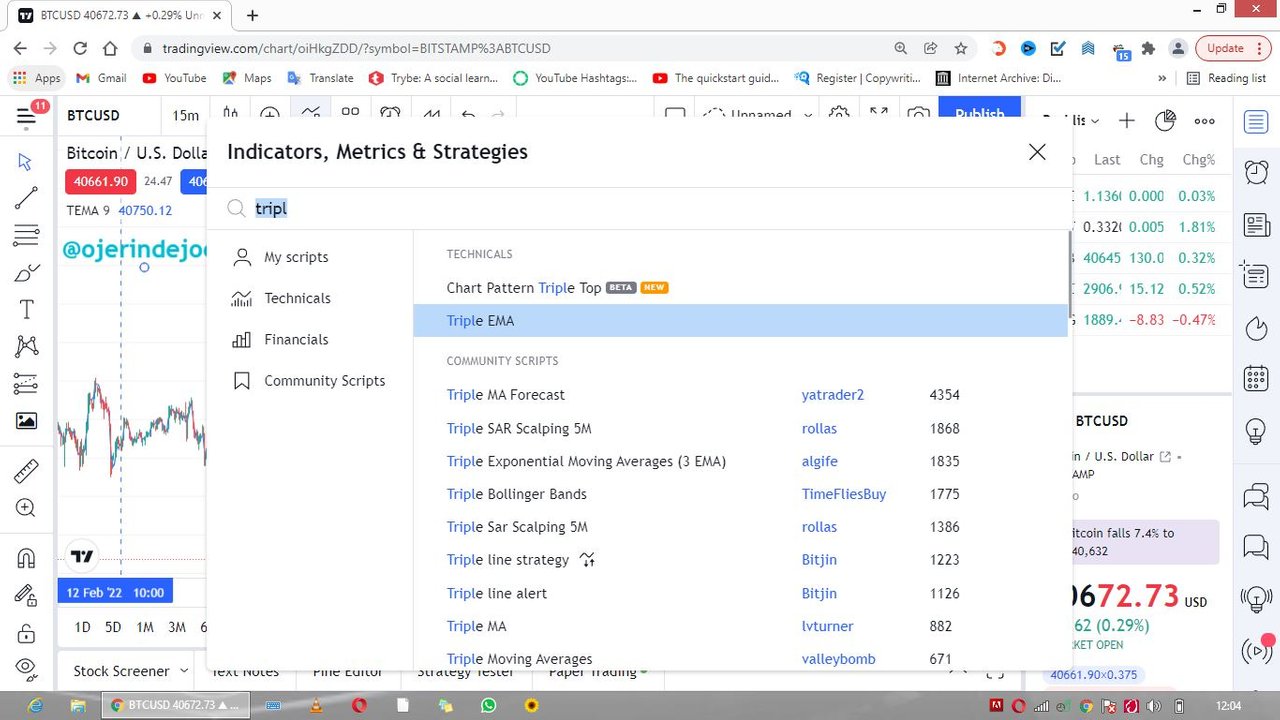This screenshot has width=1280, height=720.
Task: Open the TradingView hamburger main menu
Action: [27, 116]
